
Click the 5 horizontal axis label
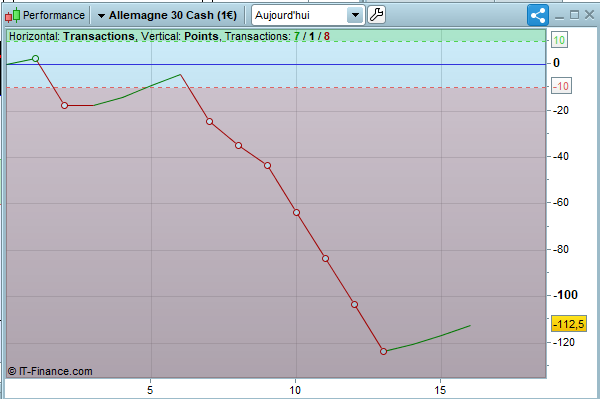pyautogui.click(x=150, y=390)
